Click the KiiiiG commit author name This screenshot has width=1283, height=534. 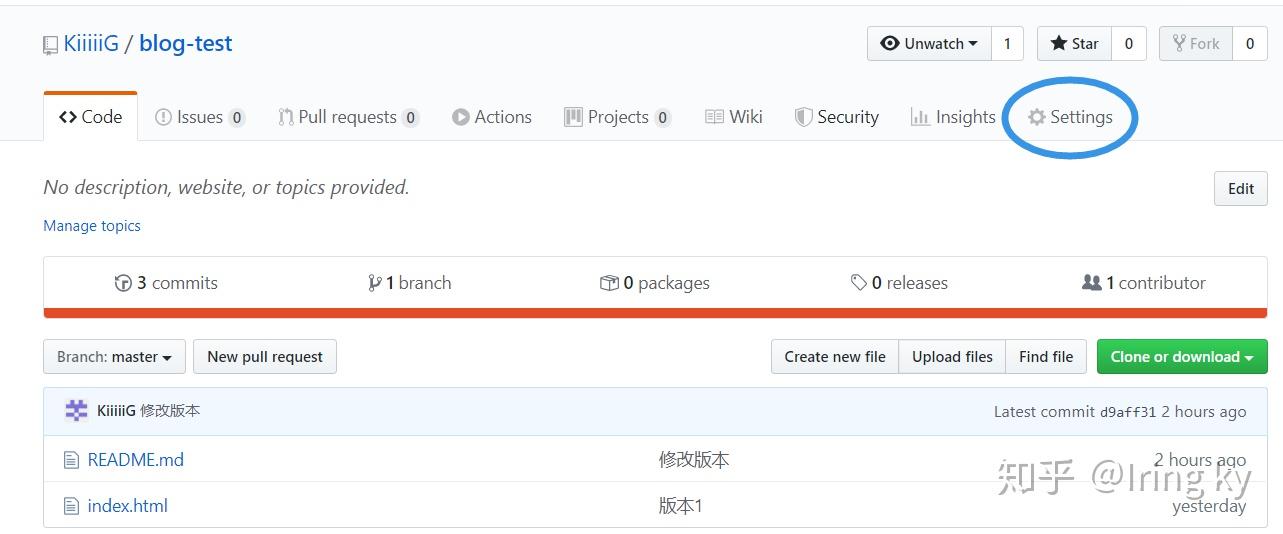coord(116,411)
